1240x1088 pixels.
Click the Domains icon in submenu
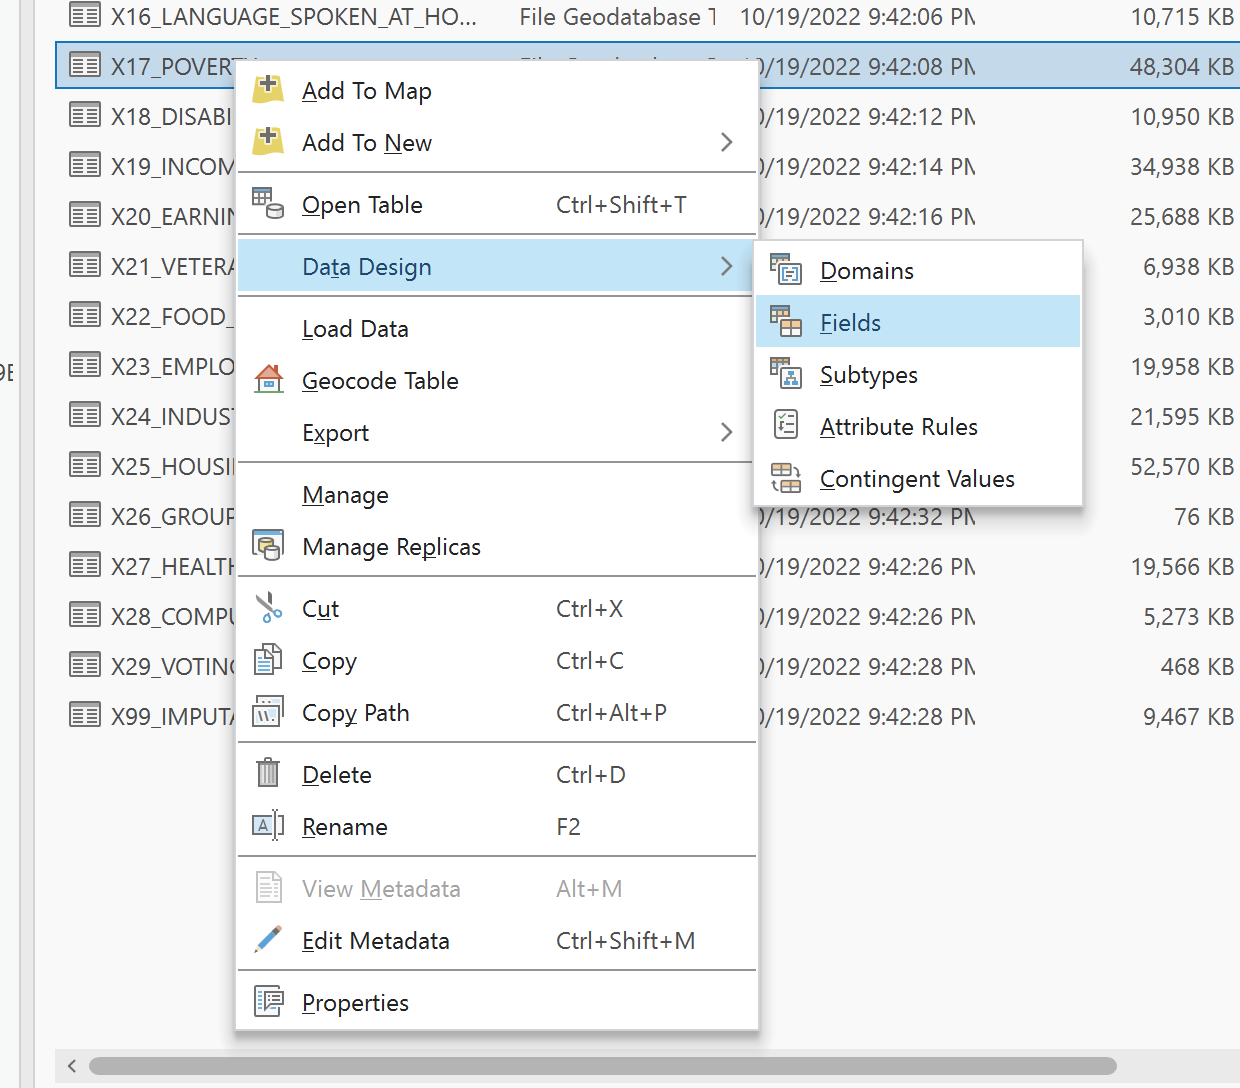(786, 270)
